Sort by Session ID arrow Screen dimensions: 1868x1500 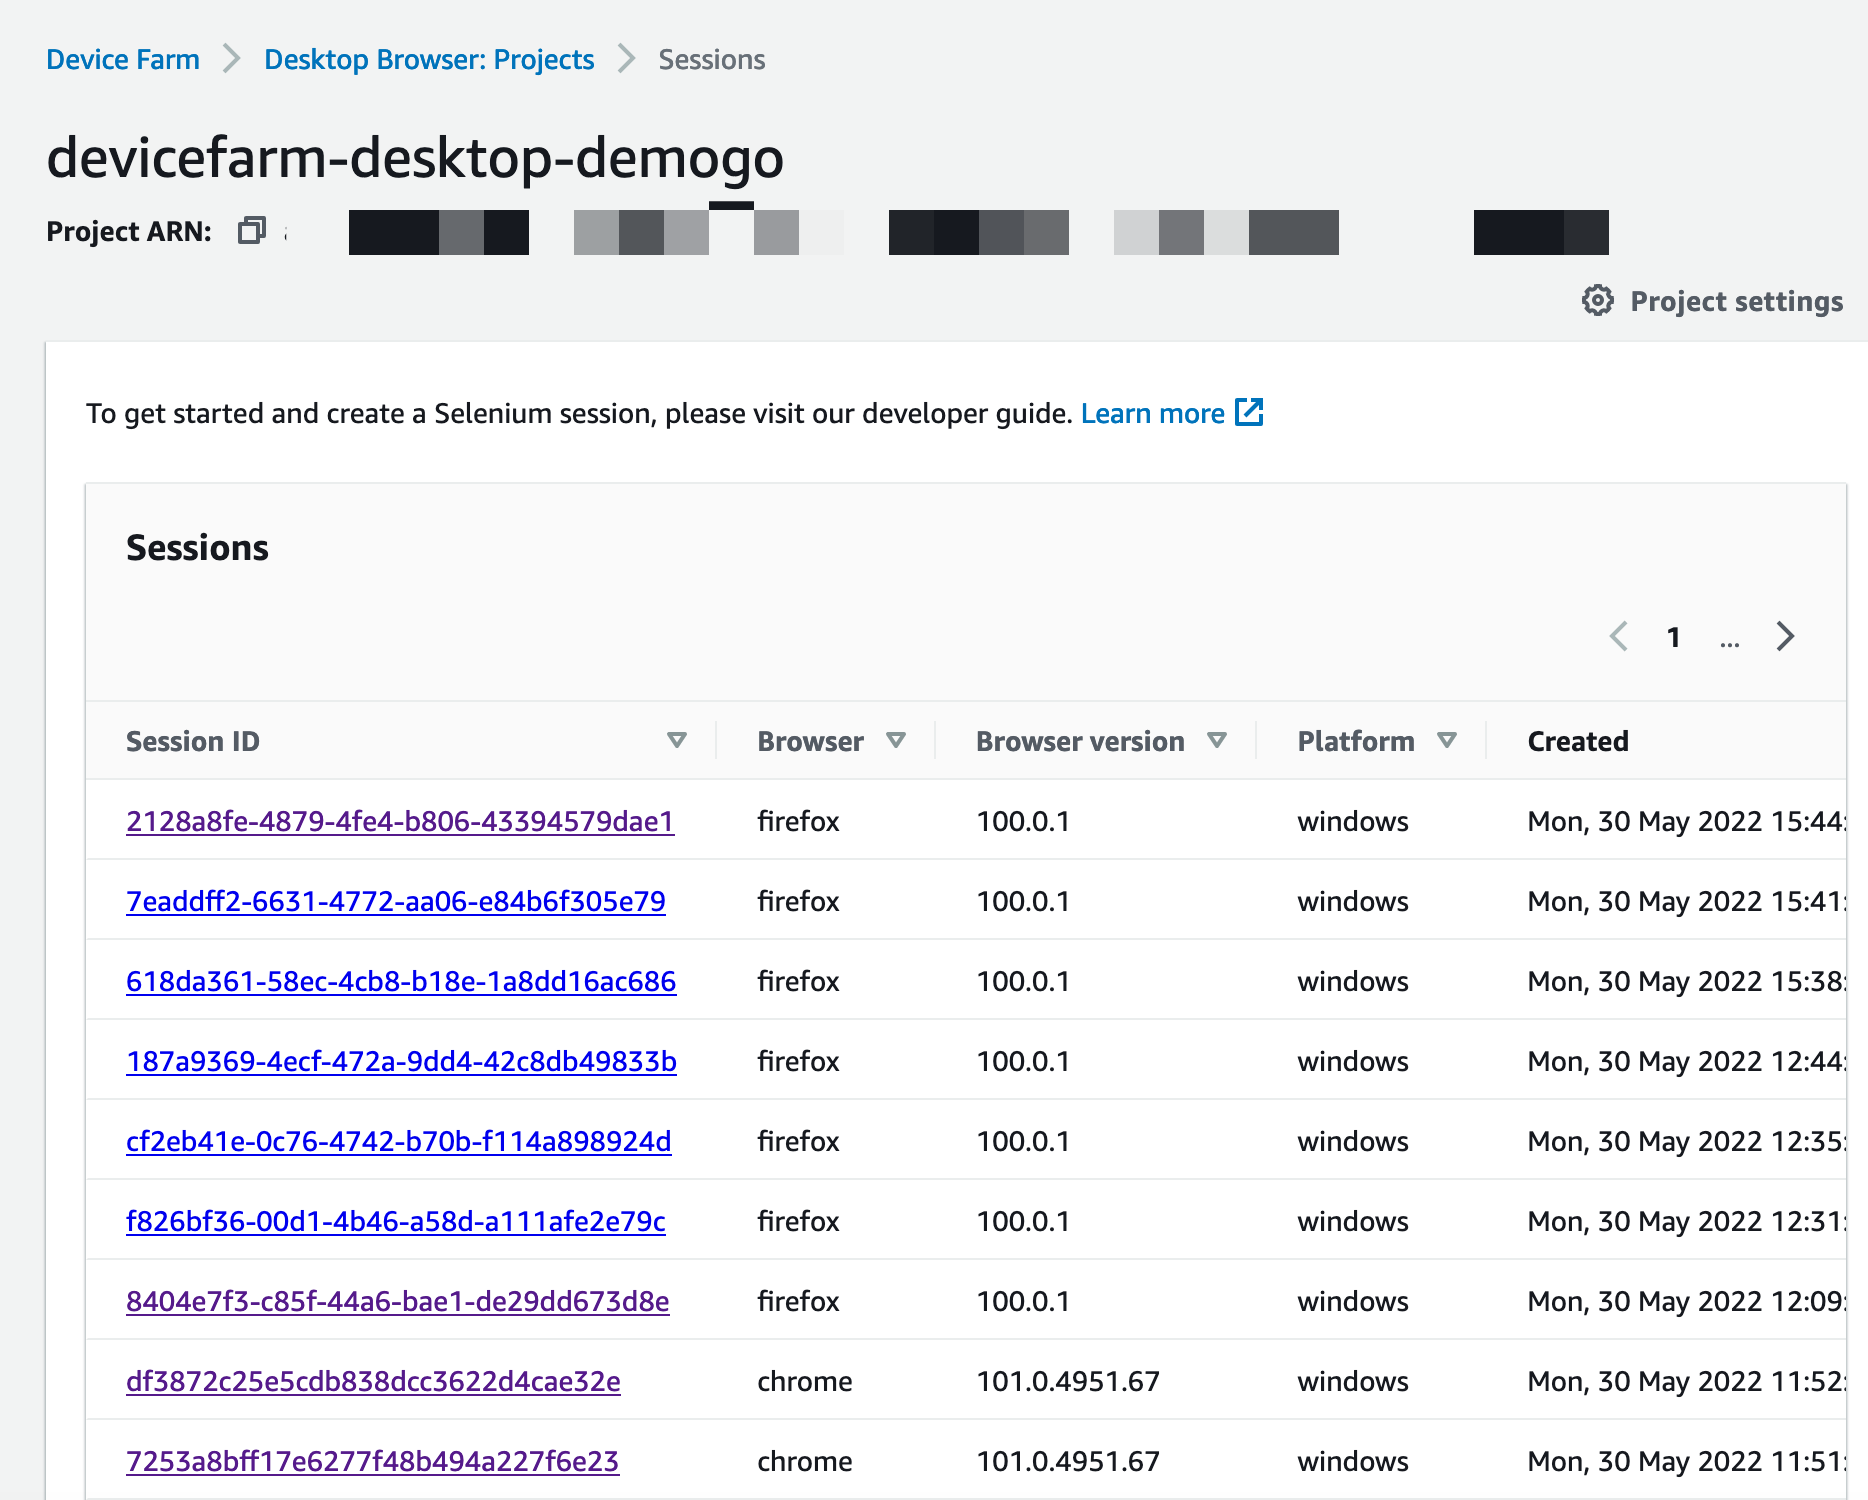point(677,741)
